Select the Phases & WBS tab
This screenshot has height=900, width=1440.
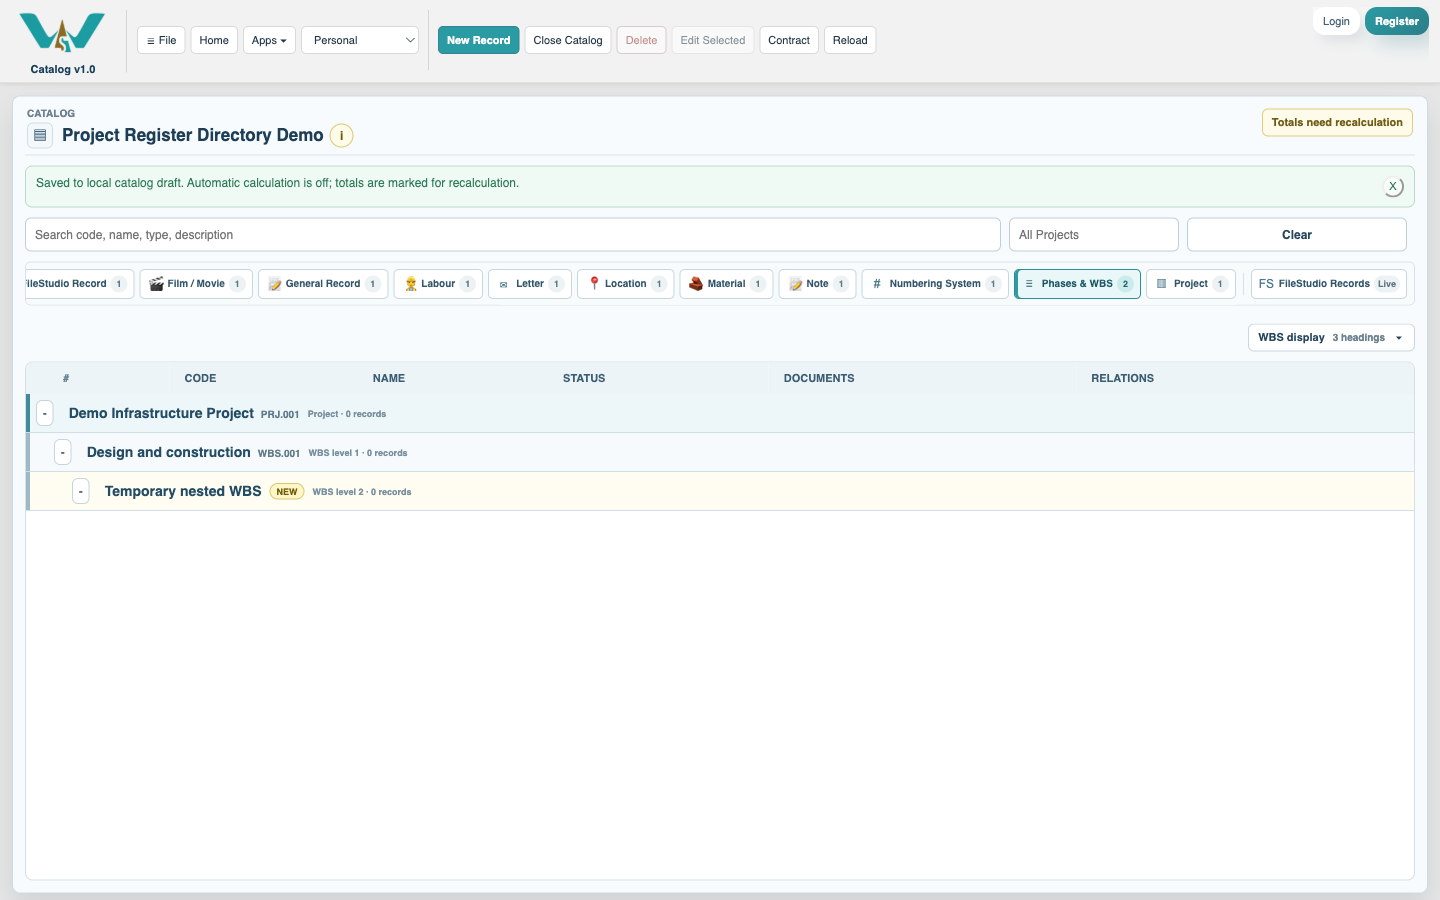[x=1077, y=284]
